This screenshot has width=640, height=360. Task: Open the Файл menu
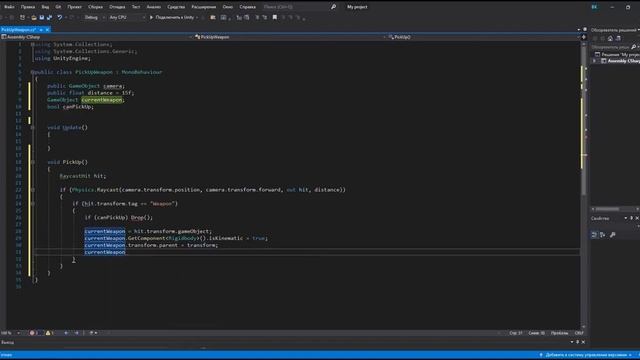pyautogui.click(x=9, y=7)
